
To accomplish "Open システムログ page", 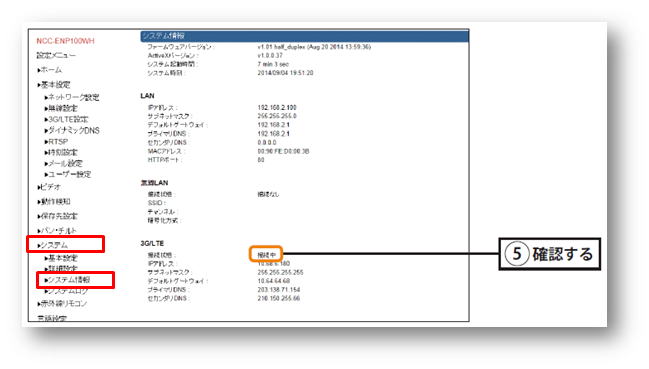I will pyautogui.click(x=66, y=291).
